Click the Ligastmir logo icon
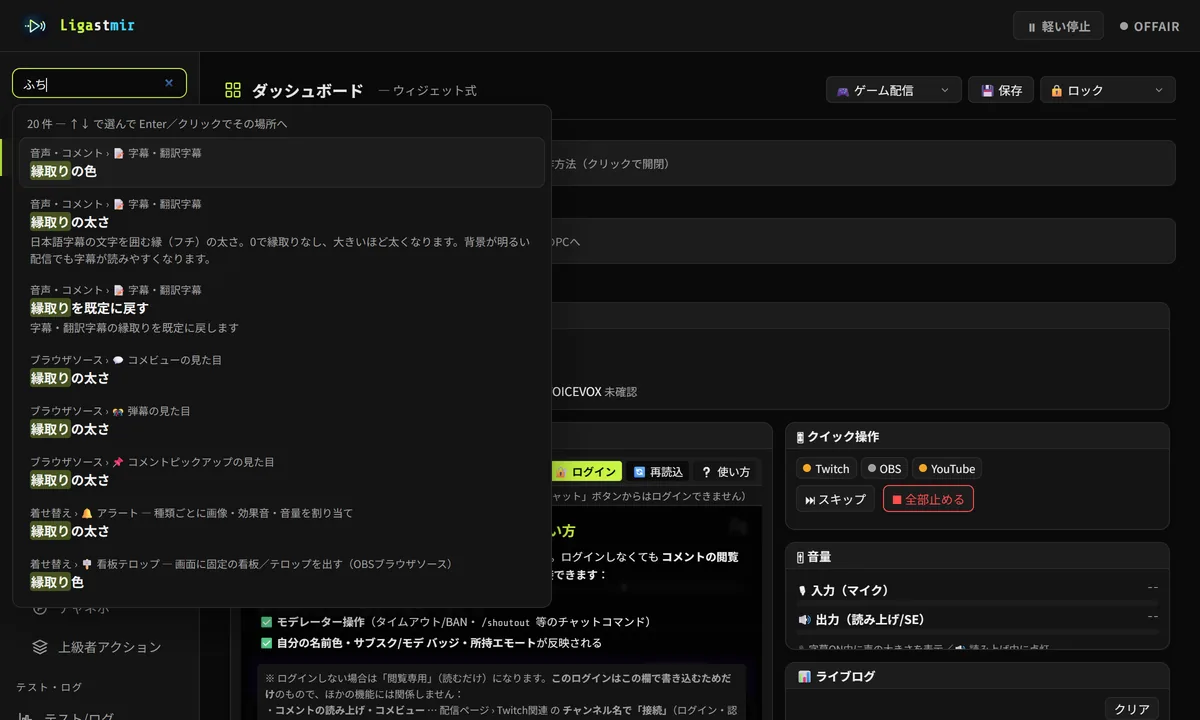This screenshot has height=720, width=1200. [36, 26]
